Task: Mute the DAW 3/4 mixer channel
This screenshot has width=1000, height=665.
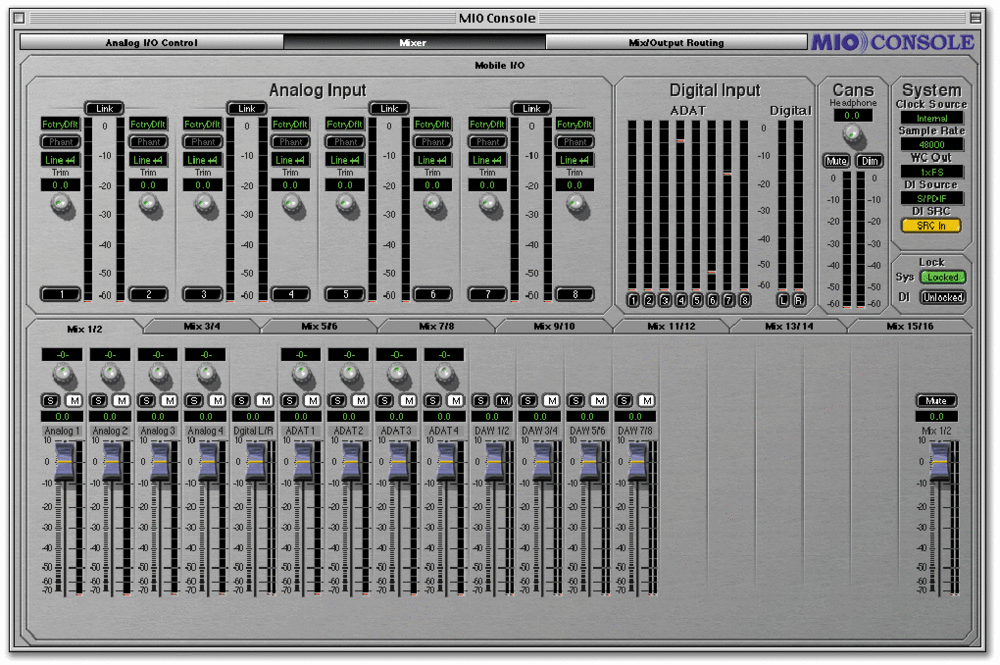Action: [x=552, y=400]
